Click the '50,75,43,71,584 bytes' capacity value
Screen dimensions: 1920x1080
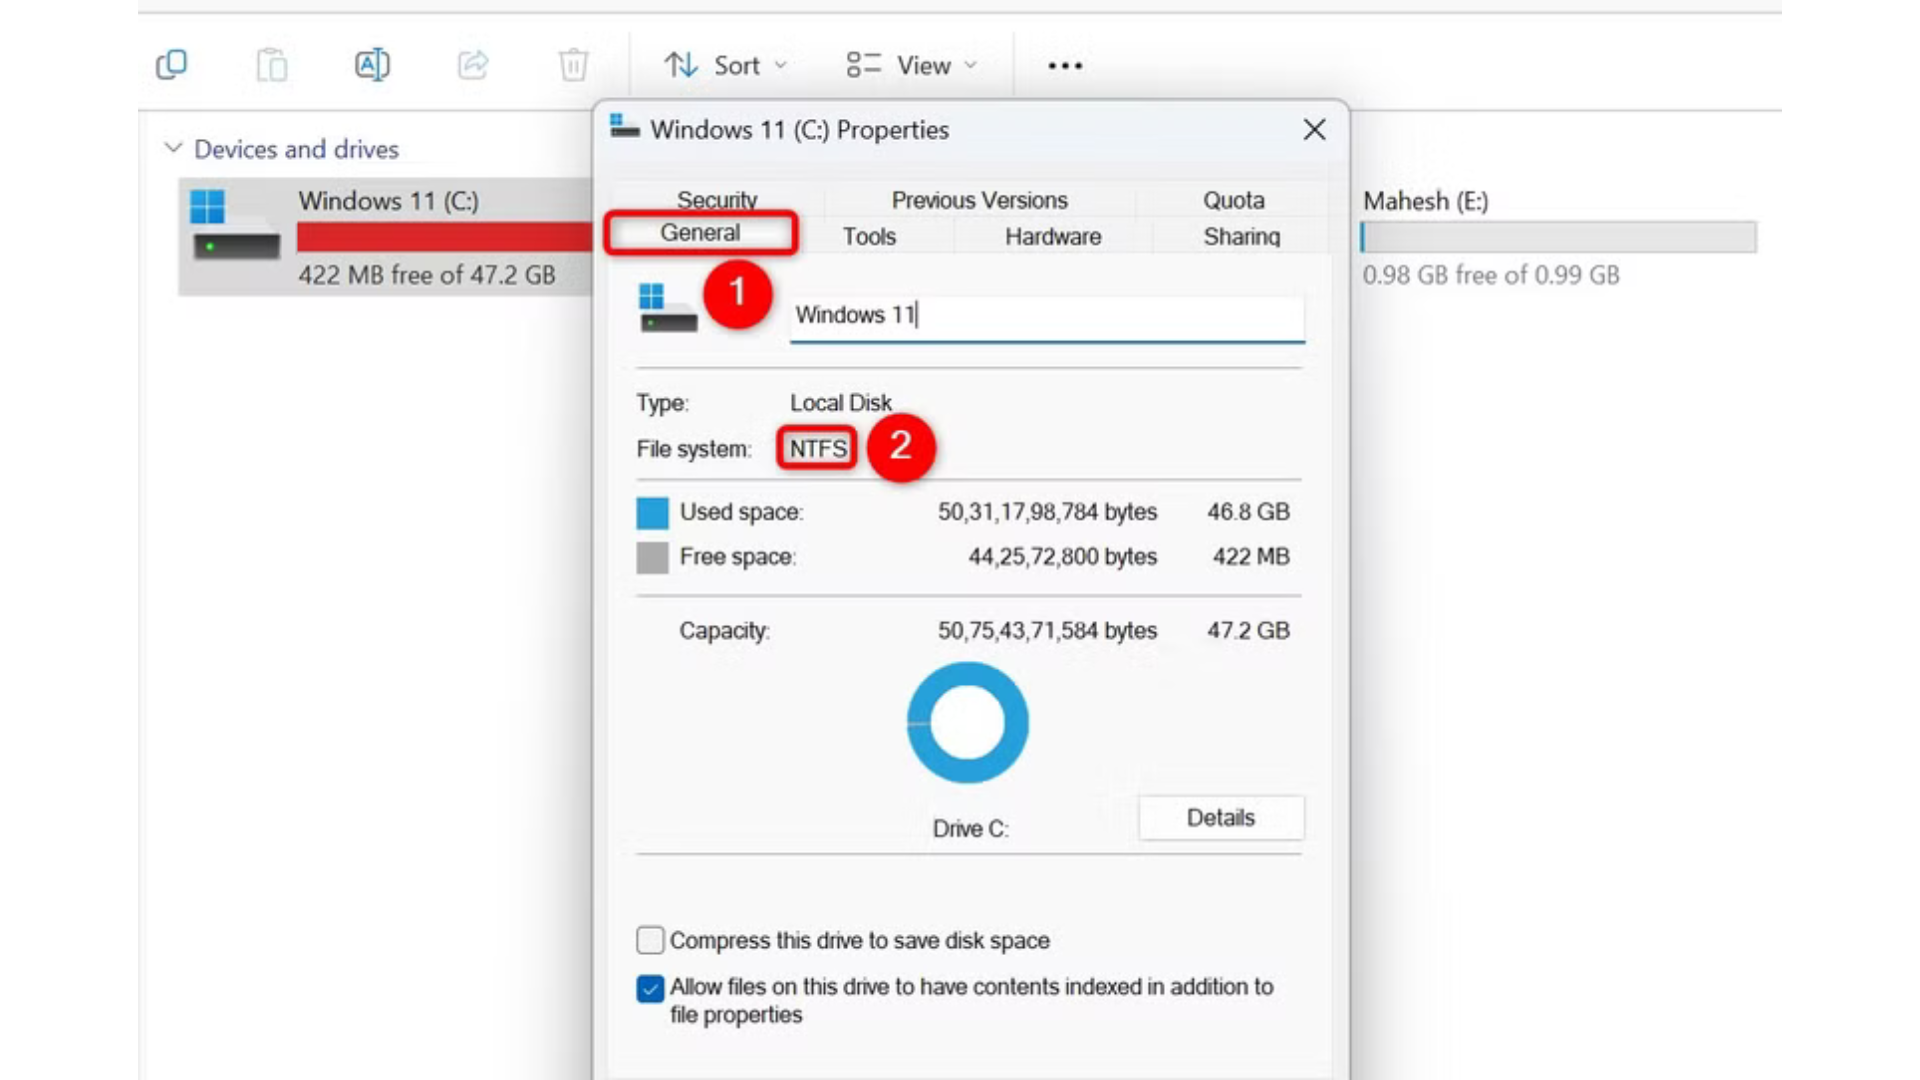click(1047, 631)
